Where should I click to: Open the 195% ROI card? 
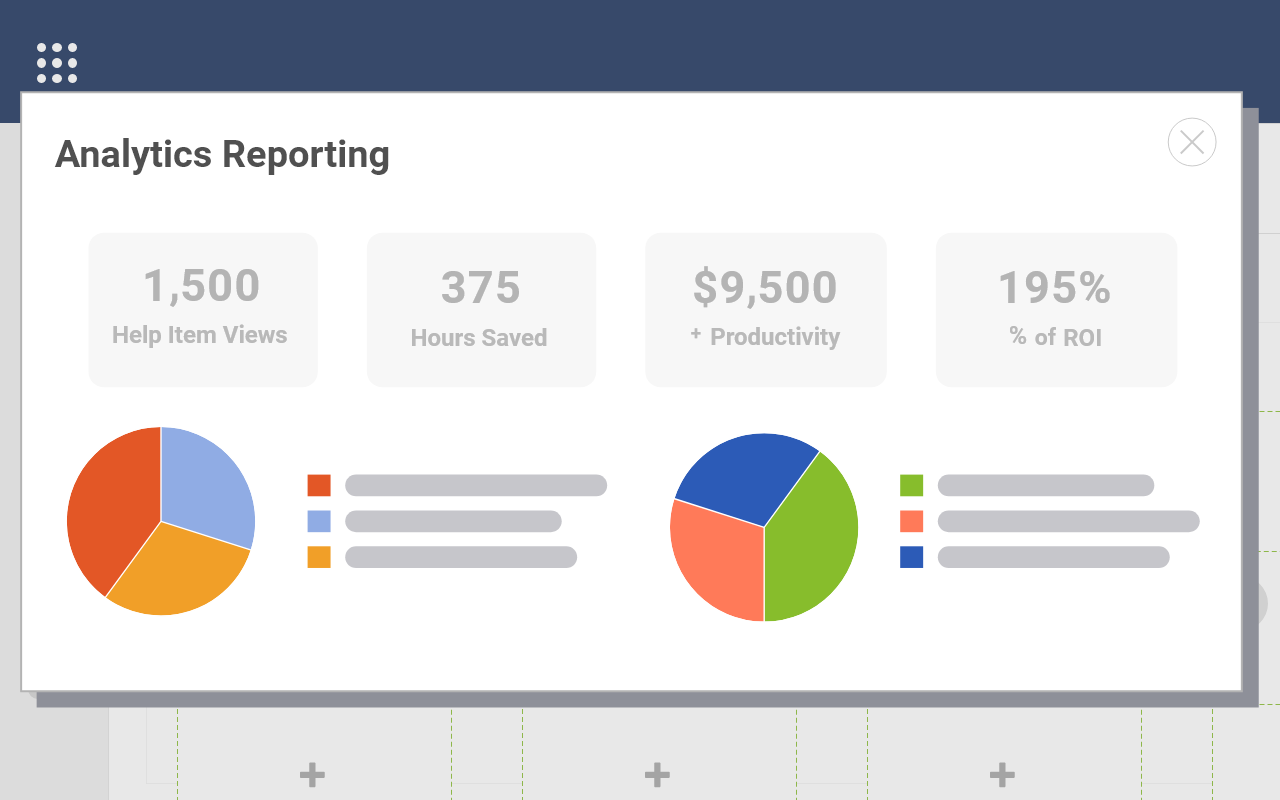click(x=1056, y=309)
